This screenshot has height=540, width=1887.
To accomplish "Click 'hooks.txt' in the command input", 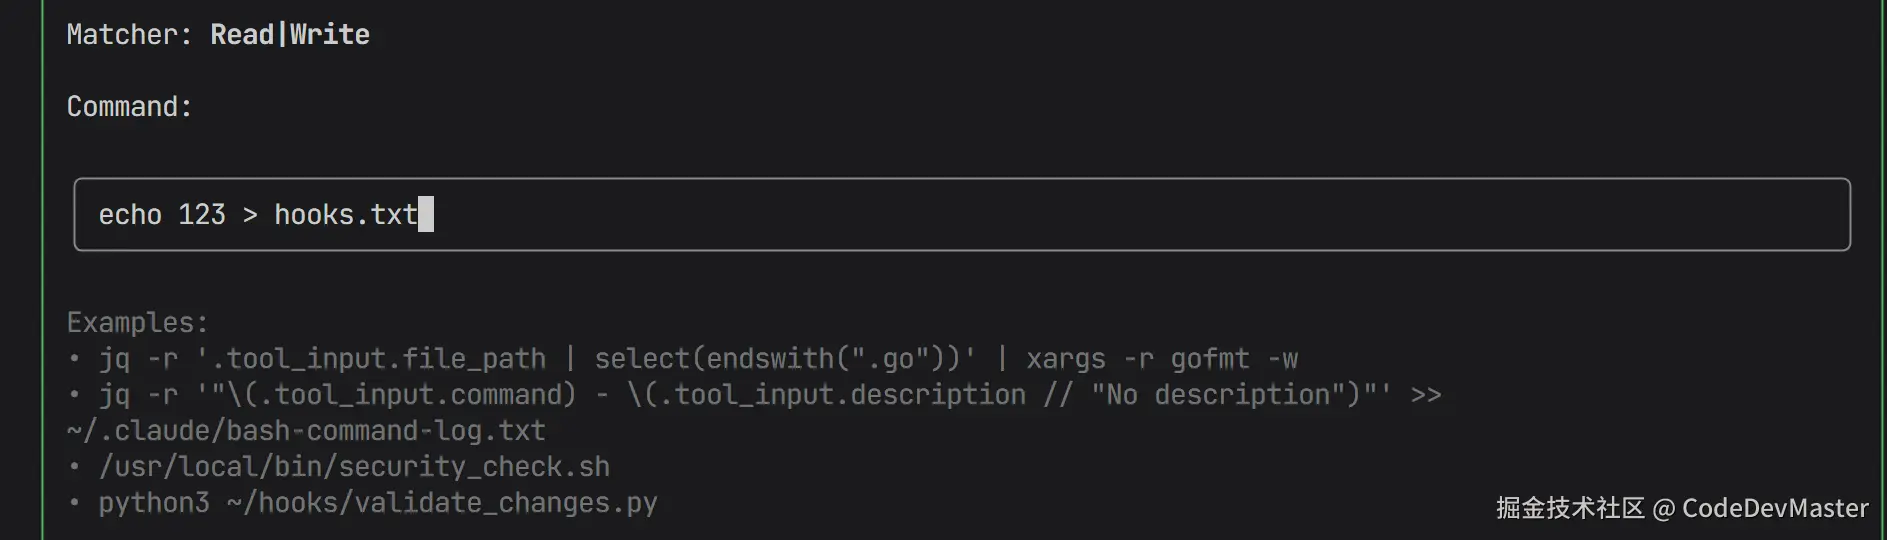I will pyautogui.click(x=345, y=215).
